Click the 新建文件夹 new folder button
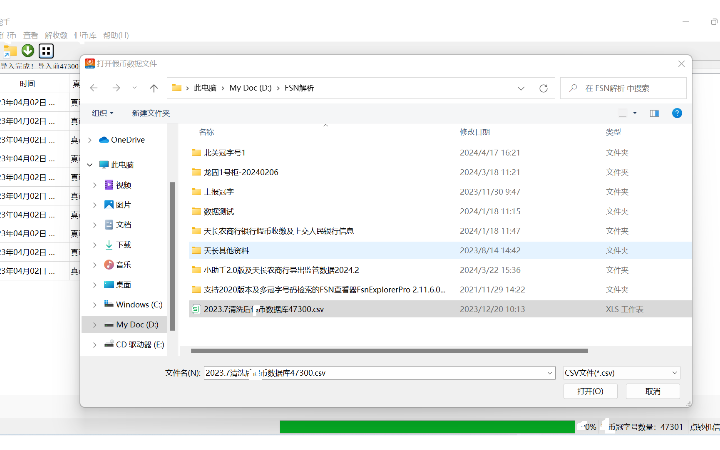Viewport: 720px width, 450px height. click(x=151, y=113)
